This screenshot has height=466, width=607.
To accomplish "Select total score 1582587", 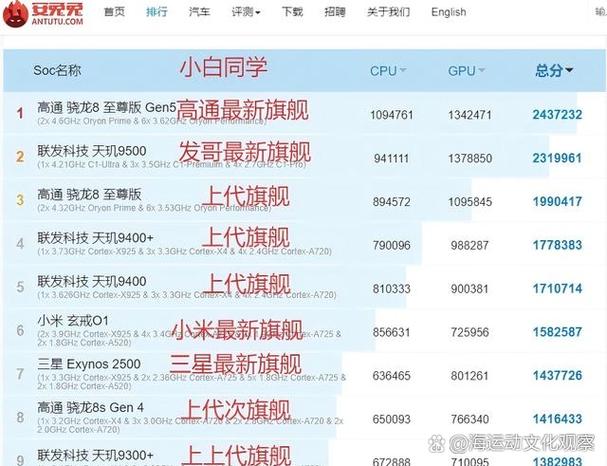I will point(557,332).
